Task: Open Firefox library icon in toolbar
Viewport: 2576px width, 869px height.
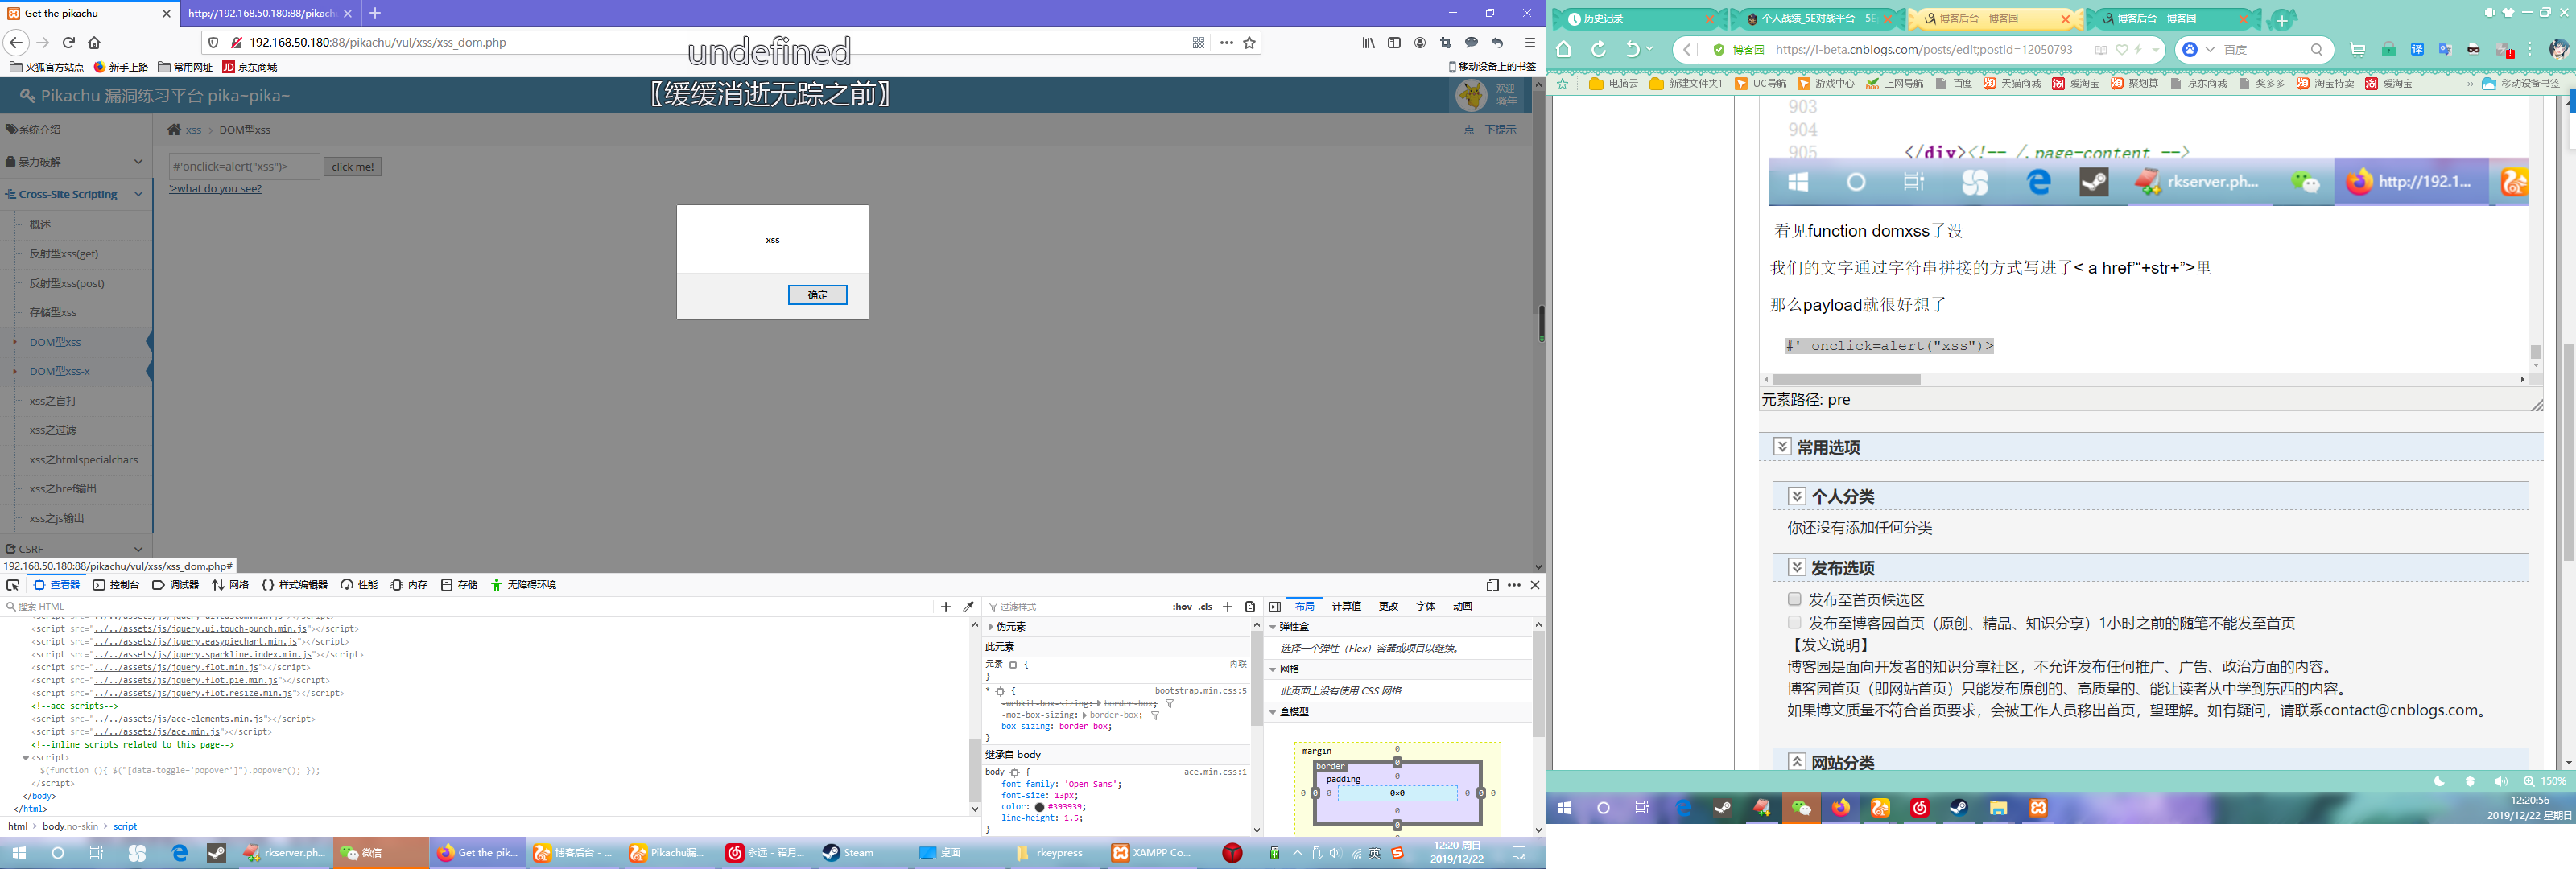Action: click(x=1368, y=42)
